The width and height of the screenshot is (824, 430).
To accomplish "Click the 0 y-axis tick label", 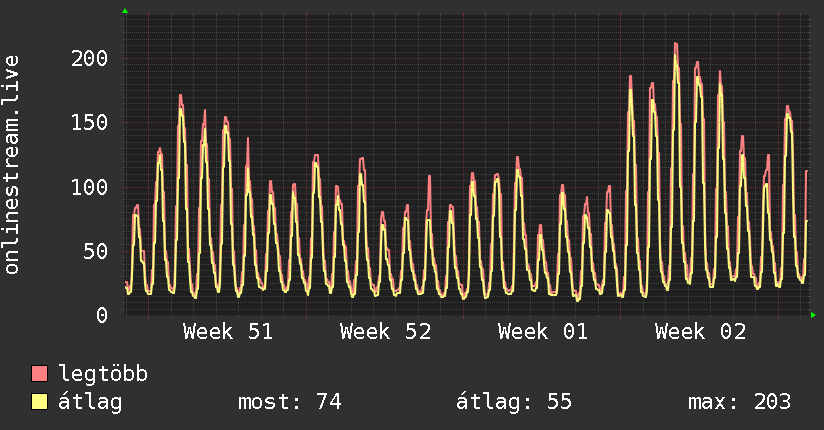I will 102,315.
